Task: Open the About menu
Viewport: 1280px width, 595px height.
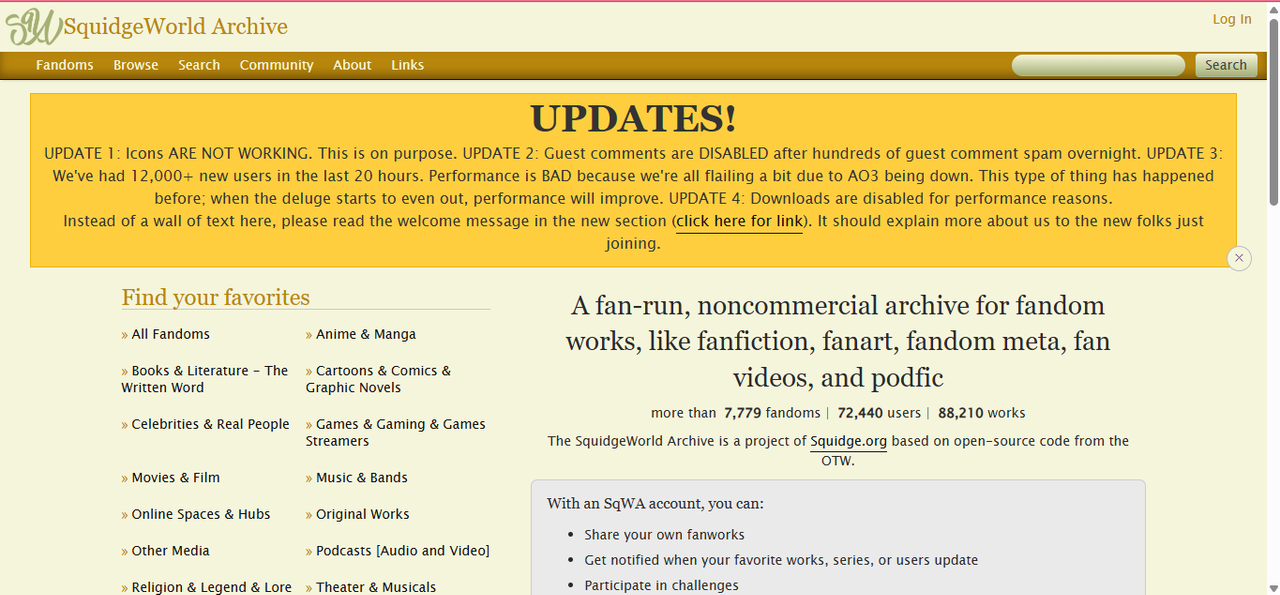Action: coord(352,65)
